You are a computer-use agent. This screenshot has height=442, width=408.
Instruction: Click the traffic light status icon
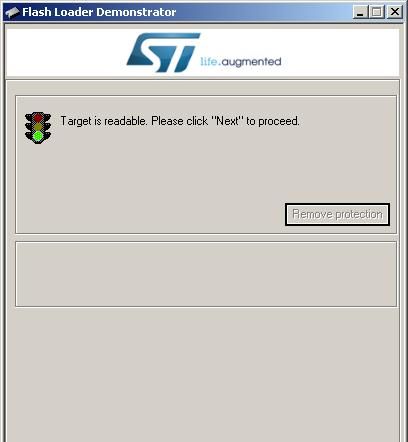38,128
